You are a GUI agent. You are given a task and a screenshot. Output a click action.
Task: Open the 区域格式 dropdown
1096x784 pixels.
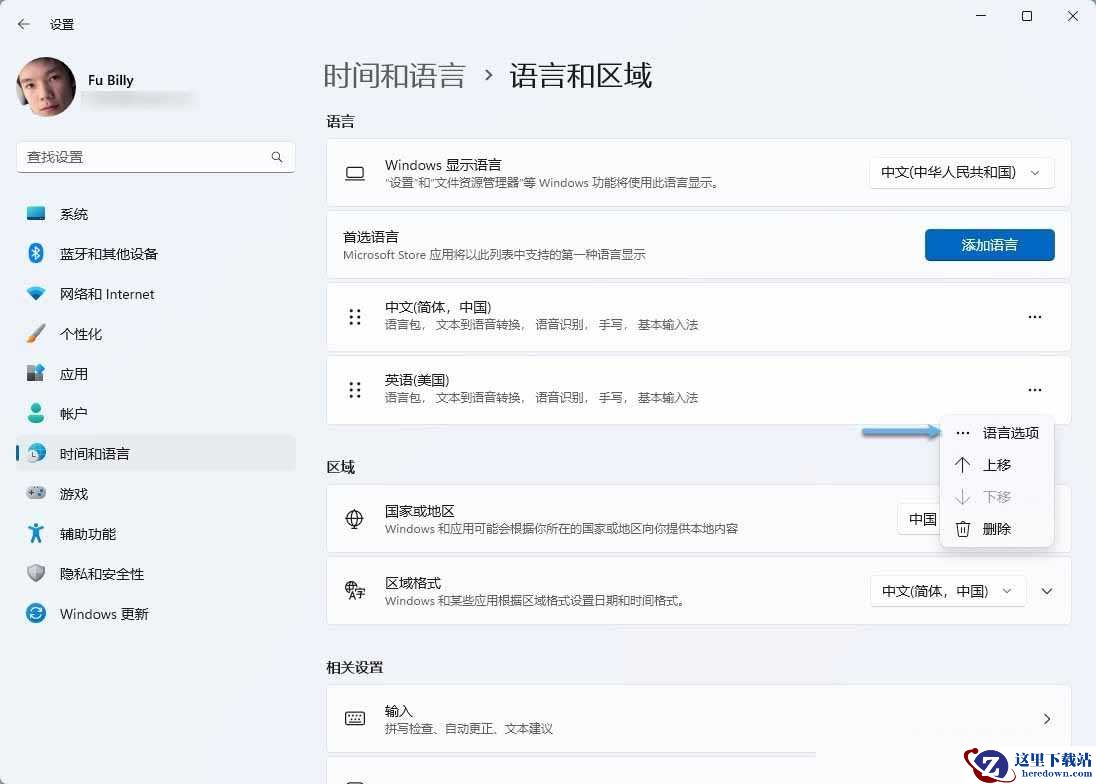[x=947, y=591]
